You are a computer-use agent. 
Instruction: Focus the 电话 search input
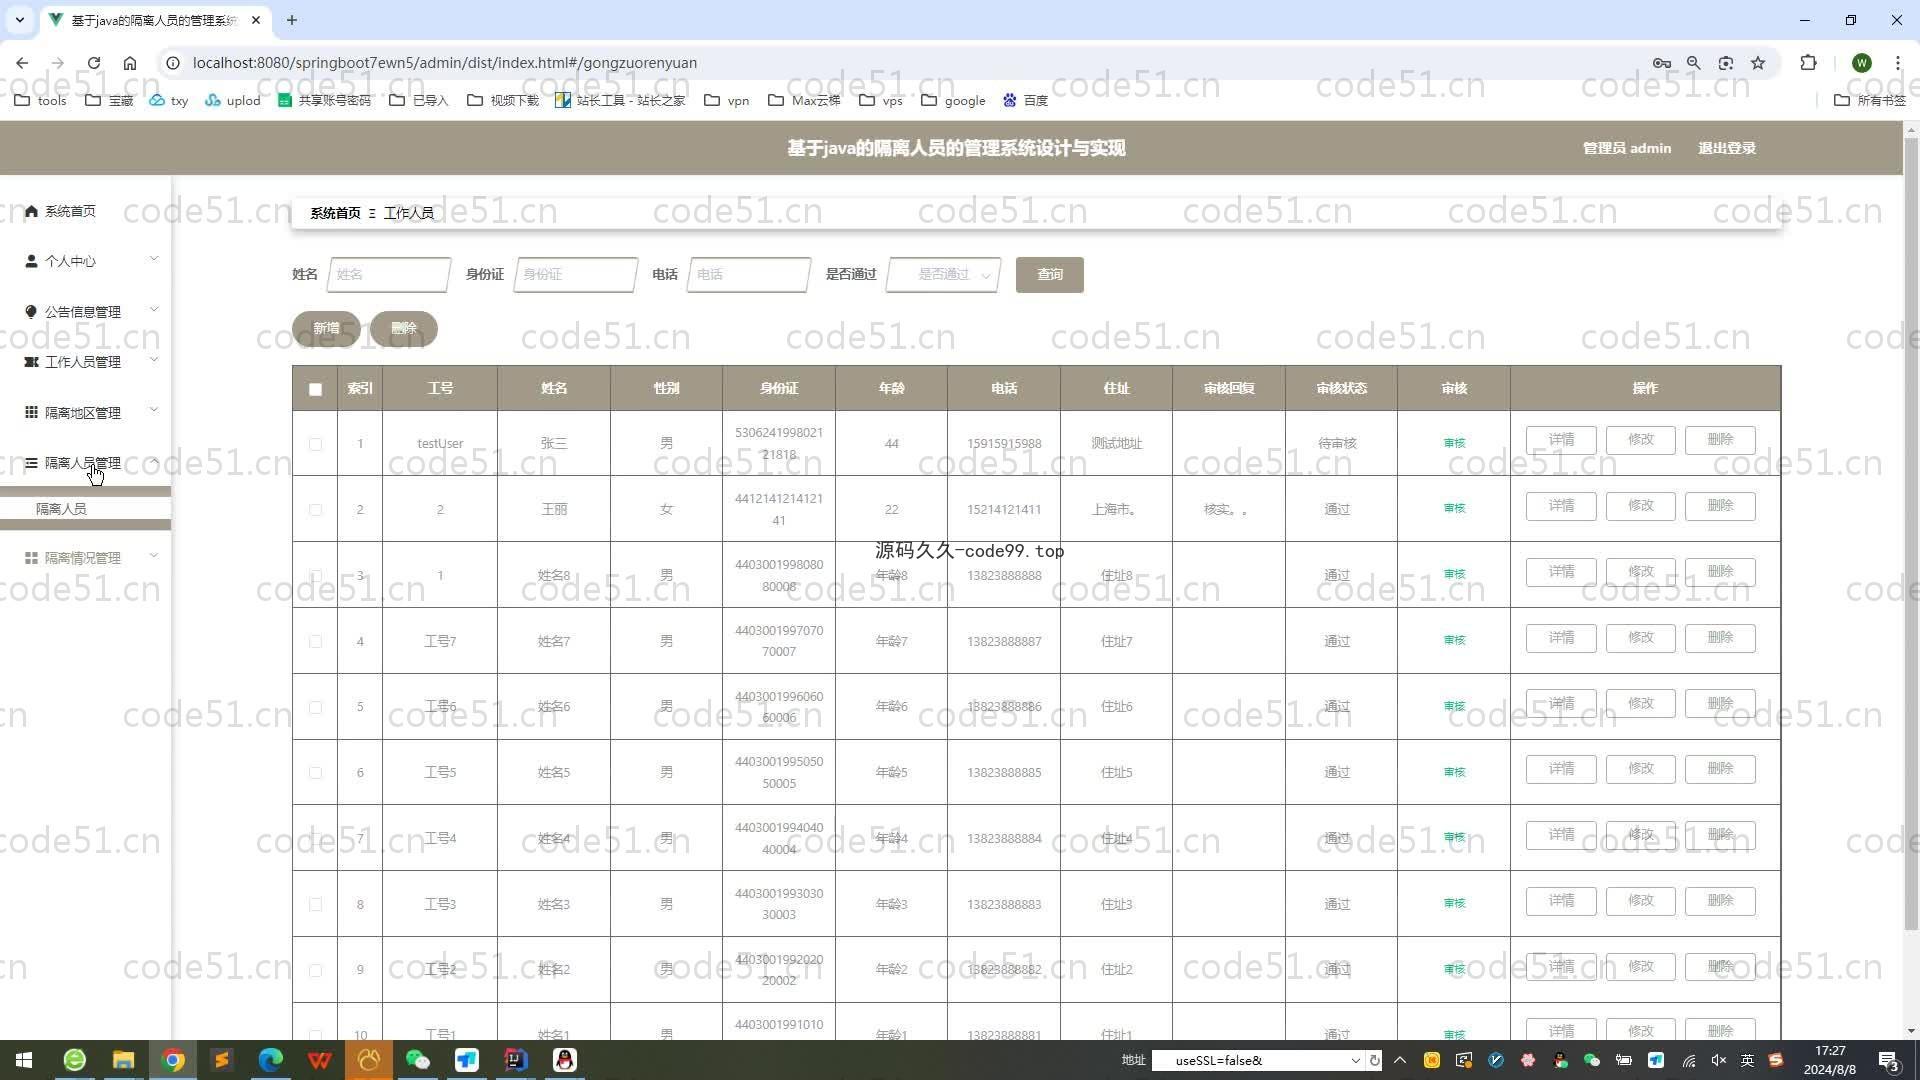[748, 274]
